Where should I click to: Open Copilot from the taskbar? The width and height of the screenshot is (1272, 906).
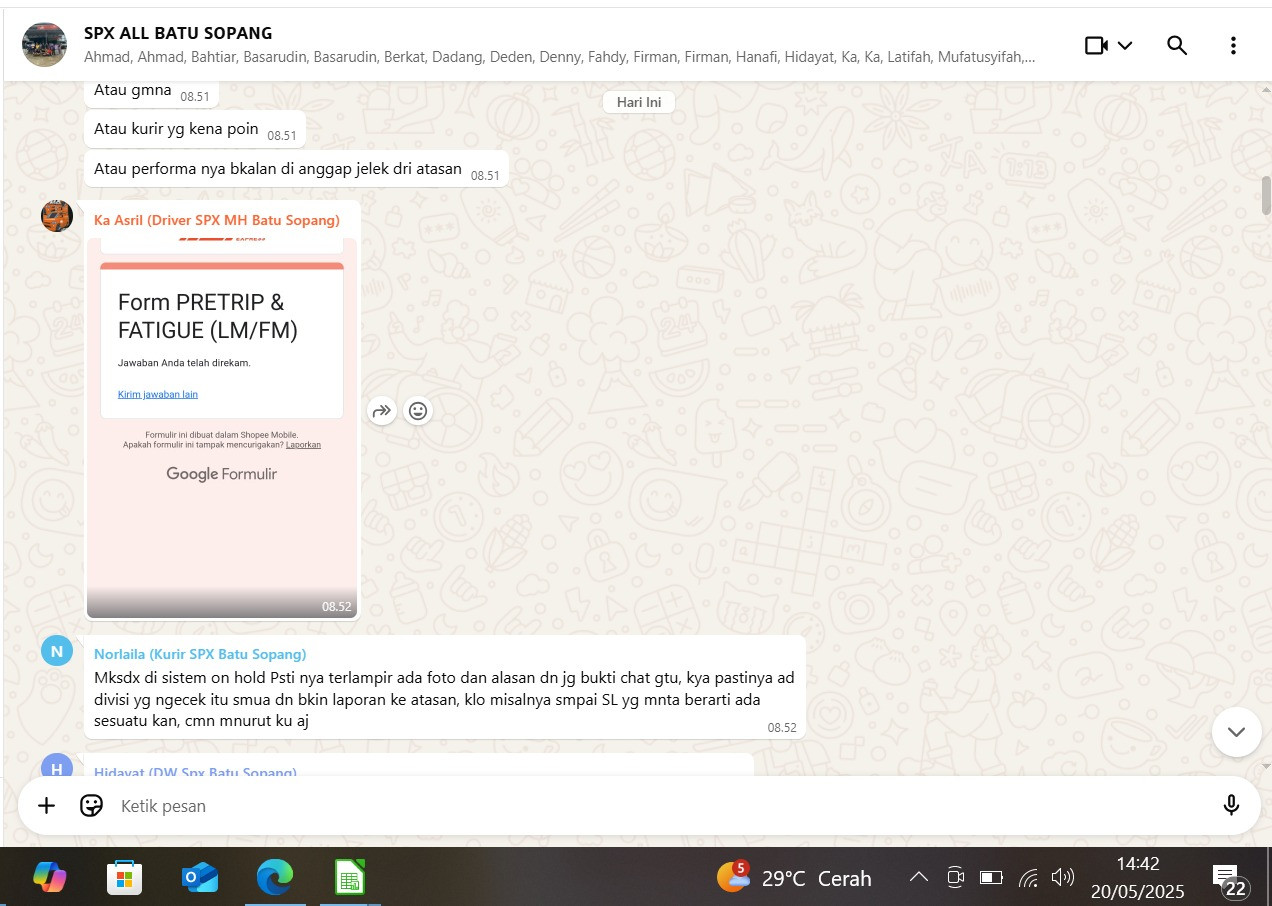pyautogui.click(x=49, y=877)
